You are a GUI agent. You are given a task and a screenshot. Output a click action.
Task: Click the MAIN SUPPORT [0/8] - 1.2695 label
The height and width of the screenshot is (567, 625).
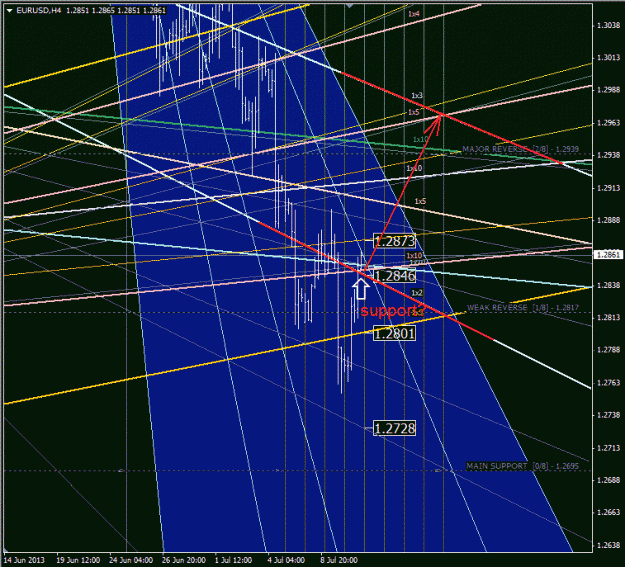522,466
